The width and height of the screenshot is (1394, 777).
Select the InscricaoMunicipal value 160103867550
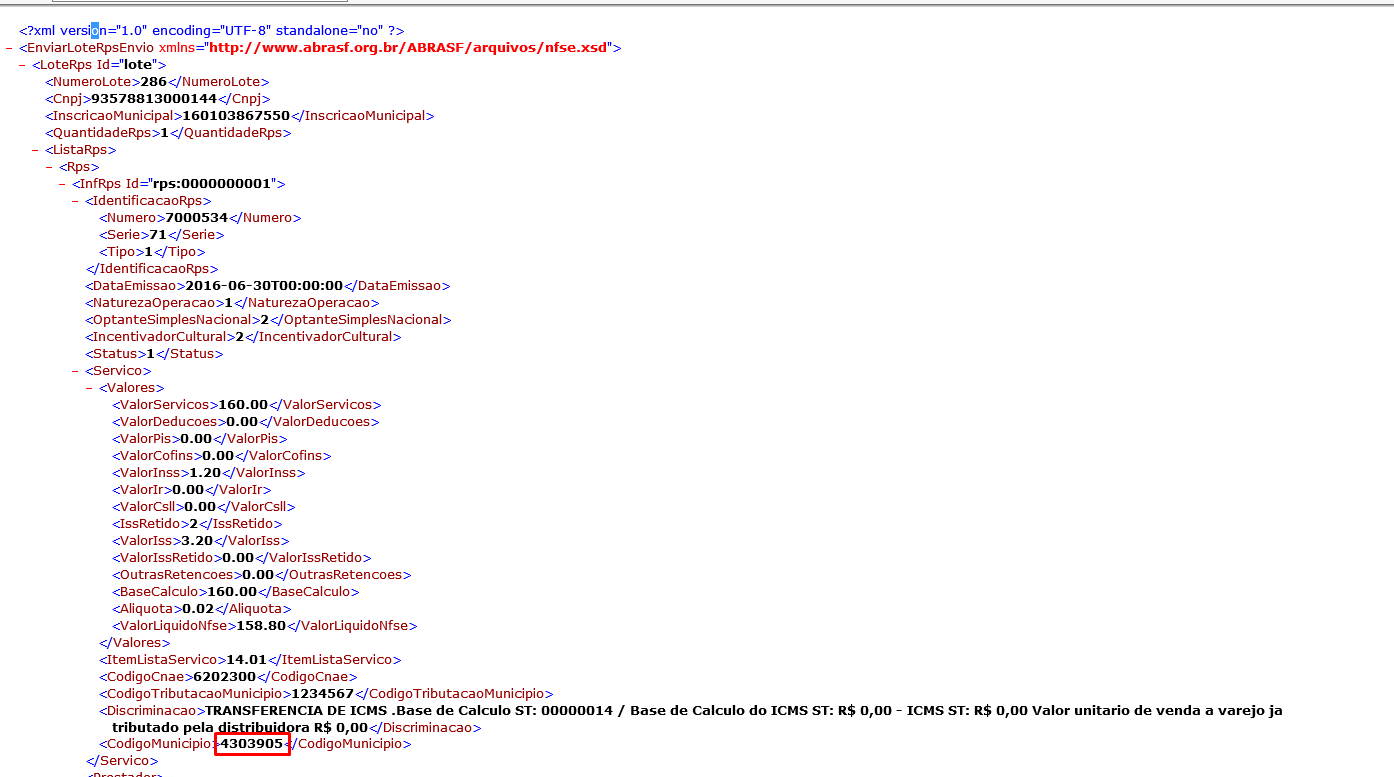[x=236, y=116]
